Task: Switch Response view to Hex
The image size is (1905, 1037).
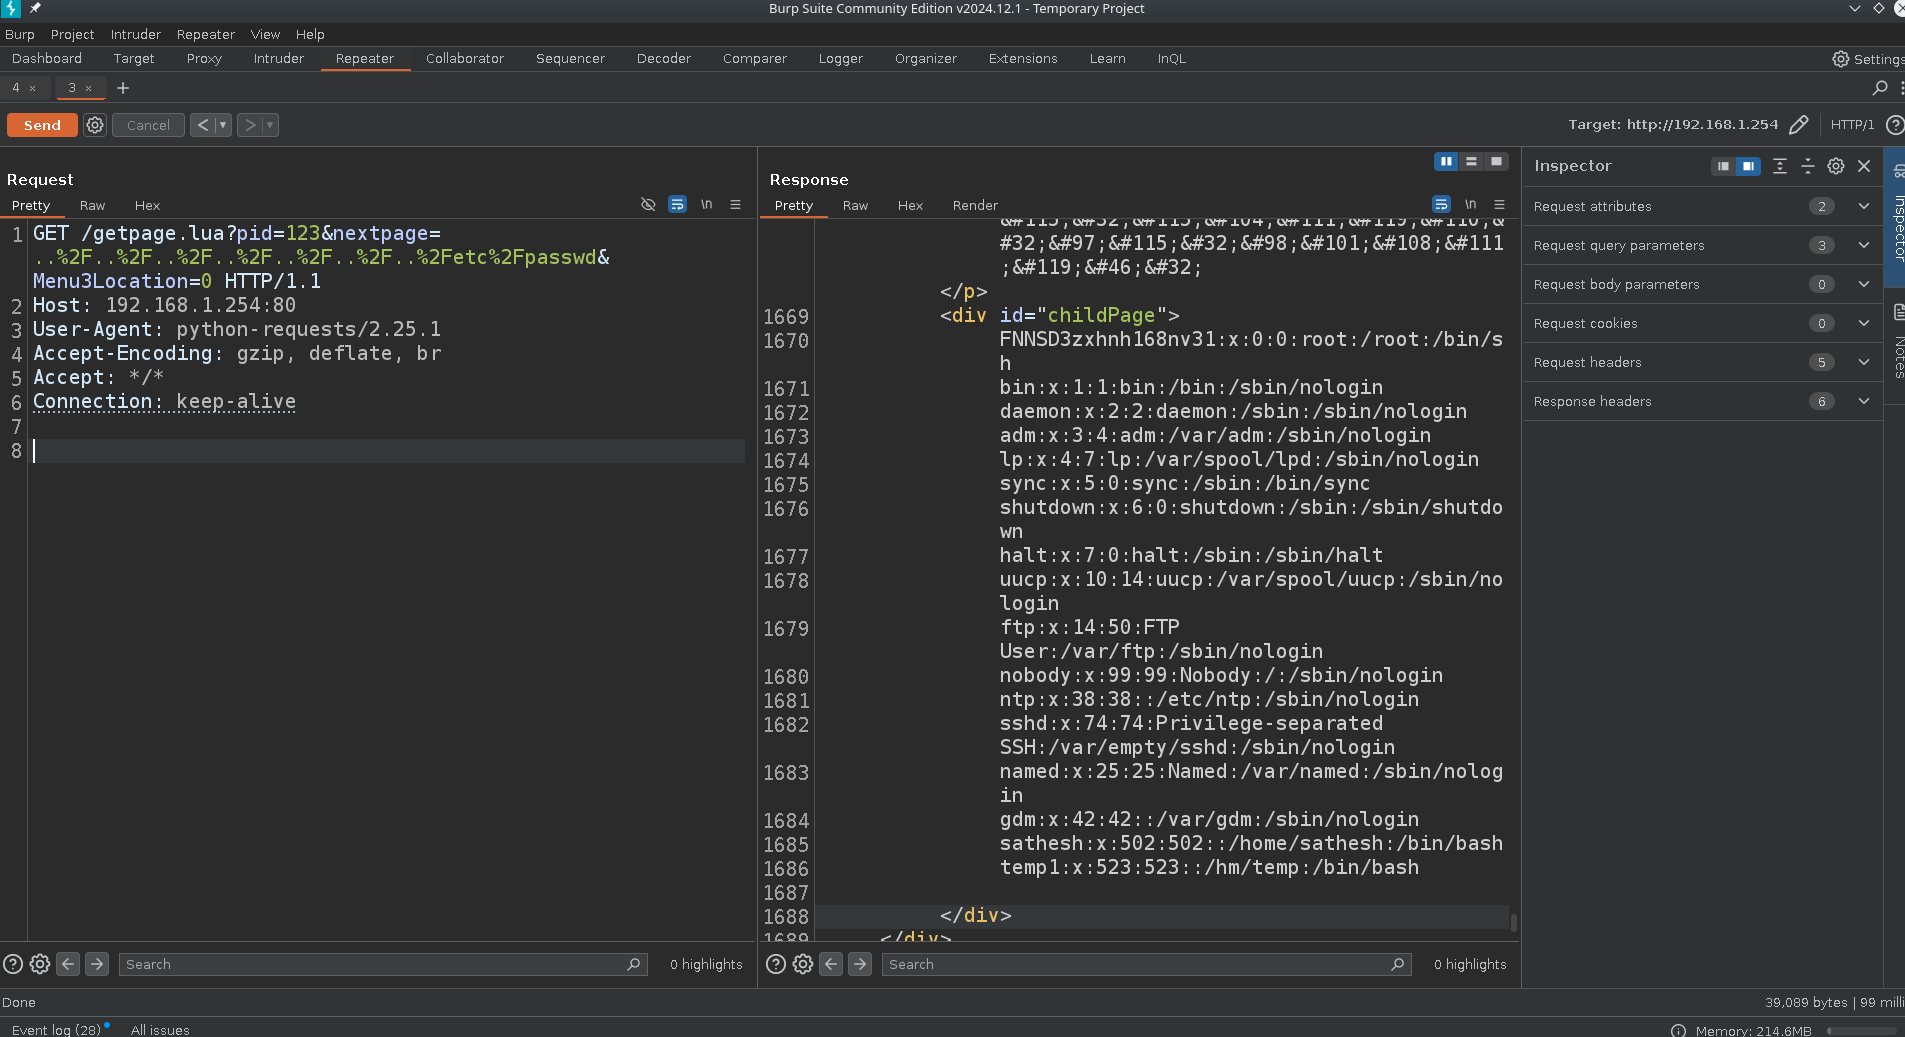Action: click(x=910, y=205)
